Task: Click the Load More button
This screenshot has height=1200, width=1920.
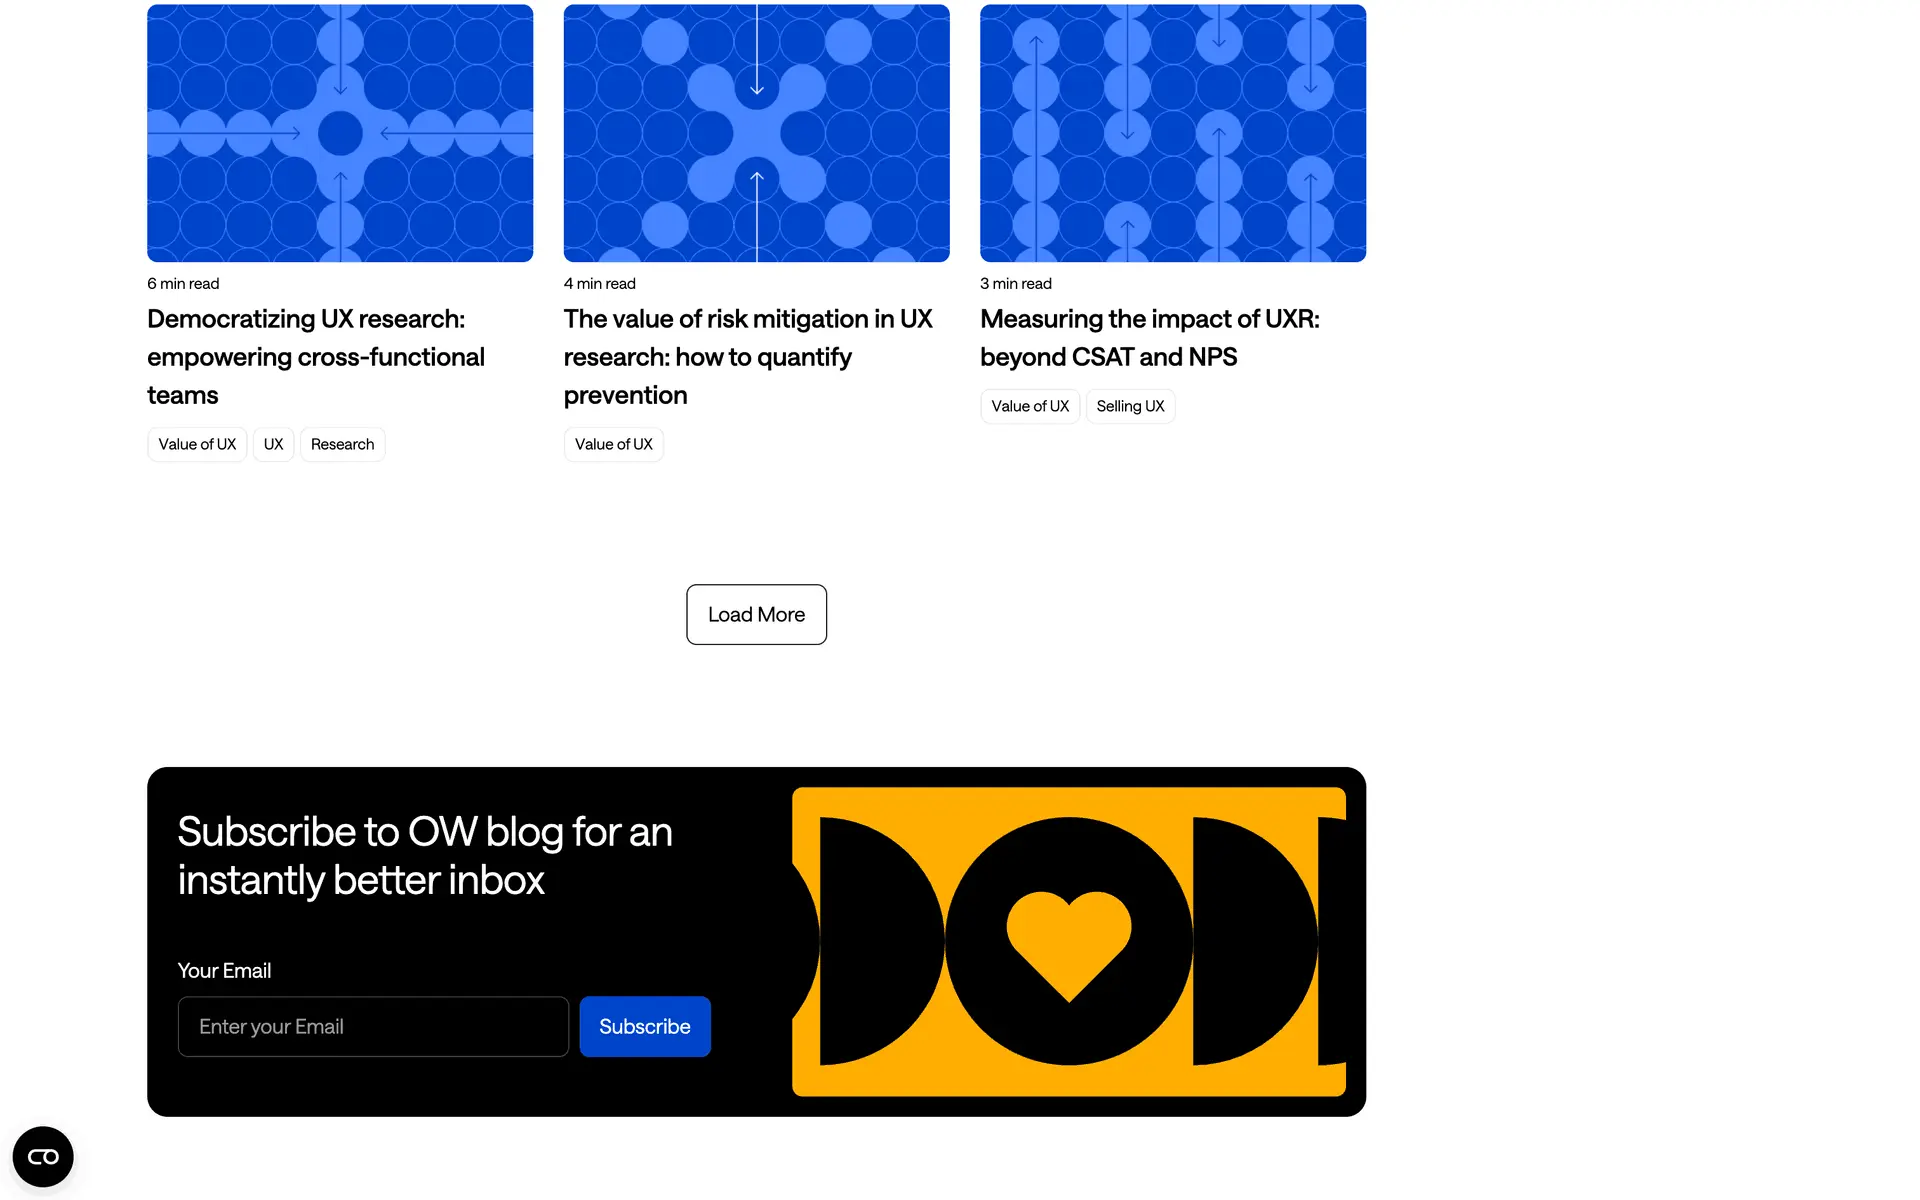Action: tap(756, 614)
